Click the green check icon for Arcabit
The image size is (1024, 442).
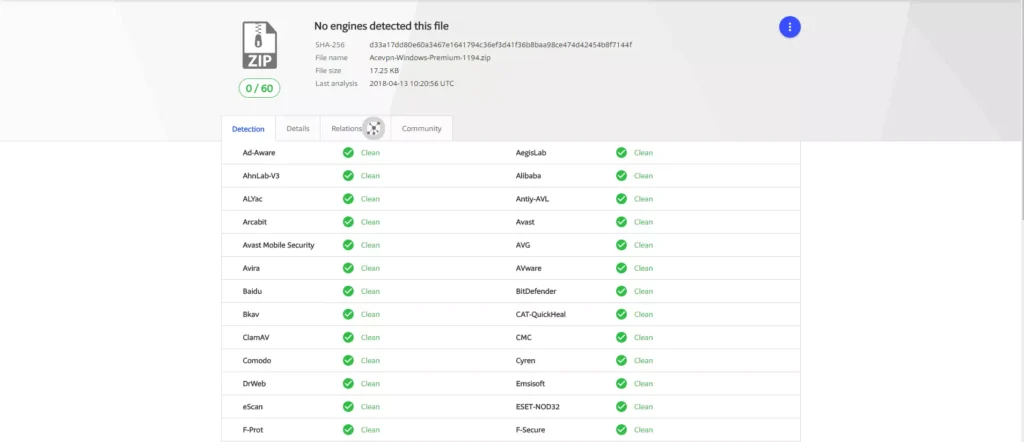coord(348,222)
